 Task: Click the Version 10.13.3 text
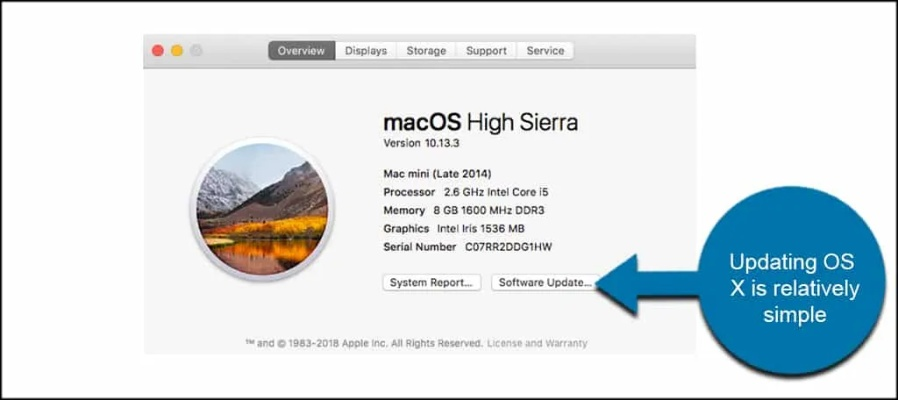421,144
